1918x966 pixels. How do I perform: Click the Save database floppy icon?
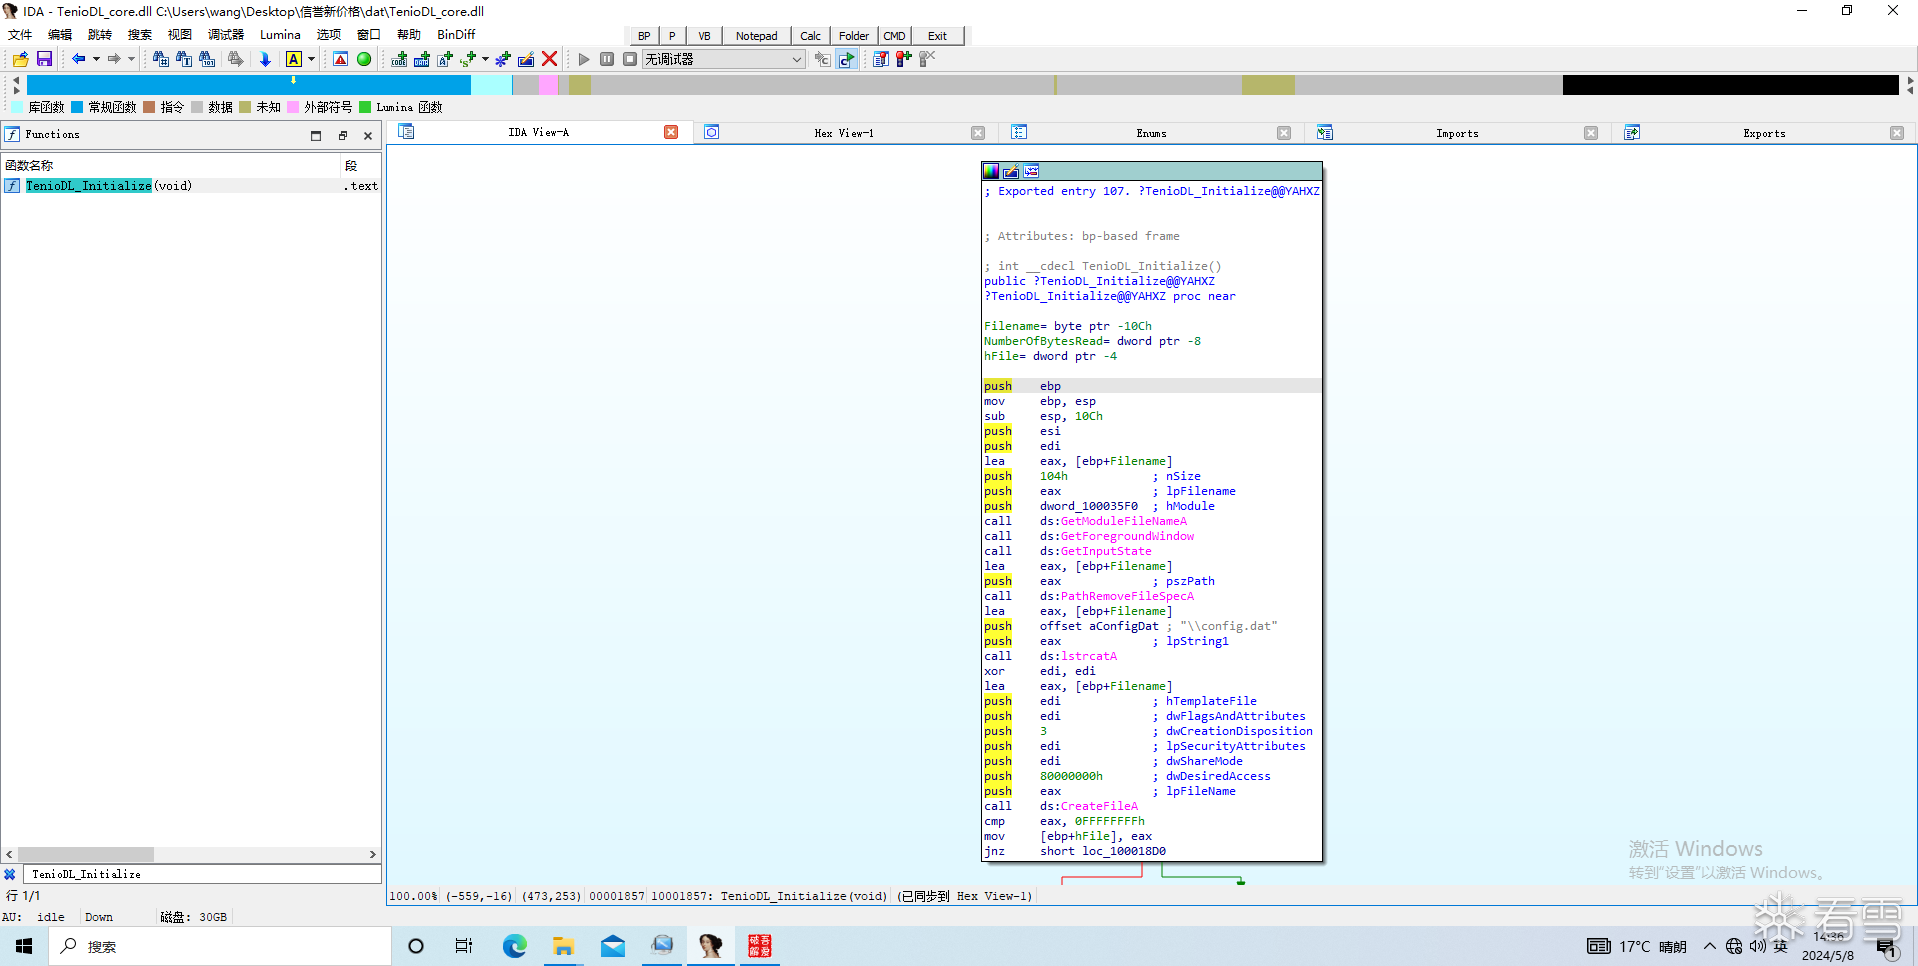(x=44, y=59)
